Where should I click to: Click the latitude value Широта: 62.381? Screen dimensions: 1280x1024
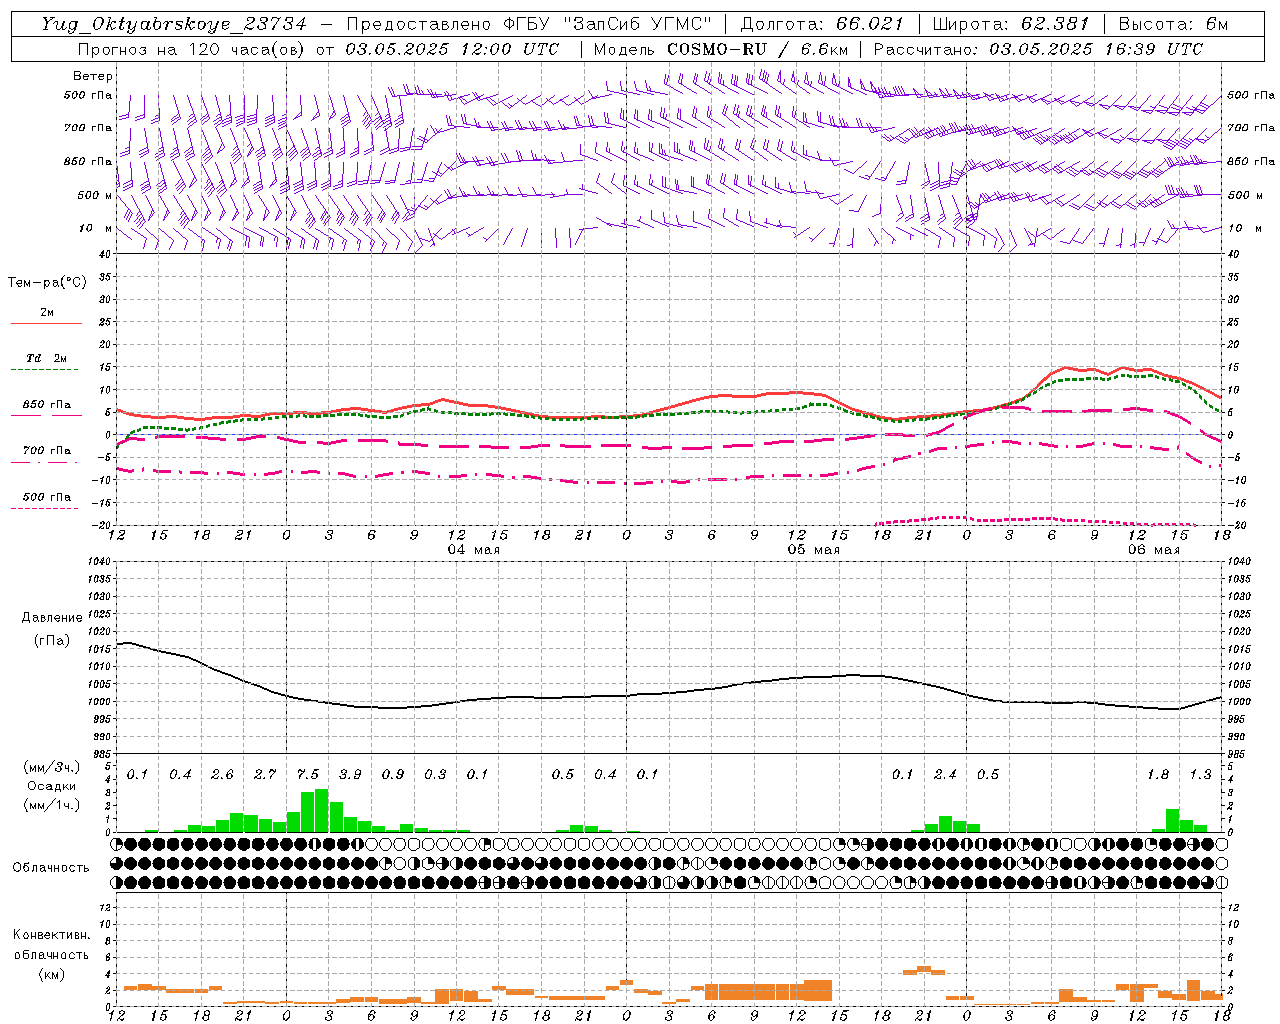1010,24
